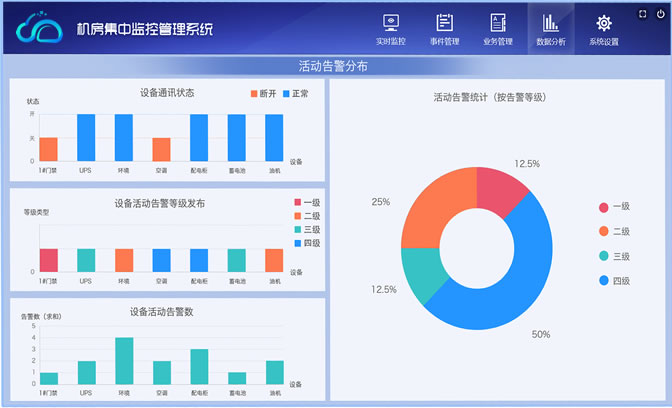Toggle 四级 legend in 设备活动告警等级发布 bar chart

[307, 243]
